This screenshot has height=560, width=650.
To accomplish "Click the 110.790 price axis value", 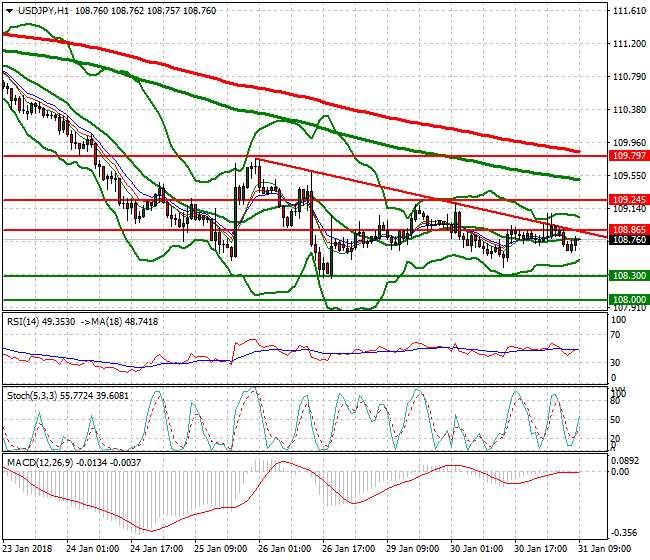I will pyautogui.click(x=629, y=77).
